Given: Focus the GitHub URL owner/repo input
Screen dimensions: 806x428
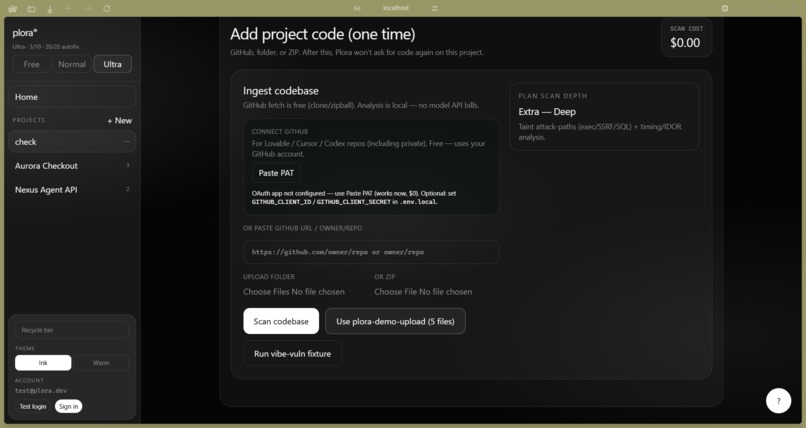Looking at the screenshot, I should pos(371,252).
